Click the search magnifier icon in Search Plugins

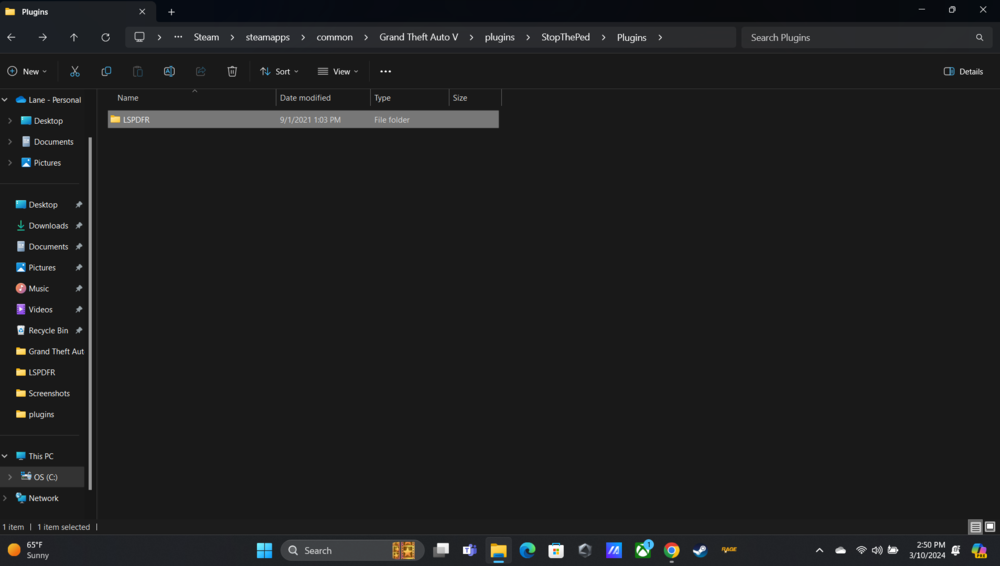click(x=979, y=38)
